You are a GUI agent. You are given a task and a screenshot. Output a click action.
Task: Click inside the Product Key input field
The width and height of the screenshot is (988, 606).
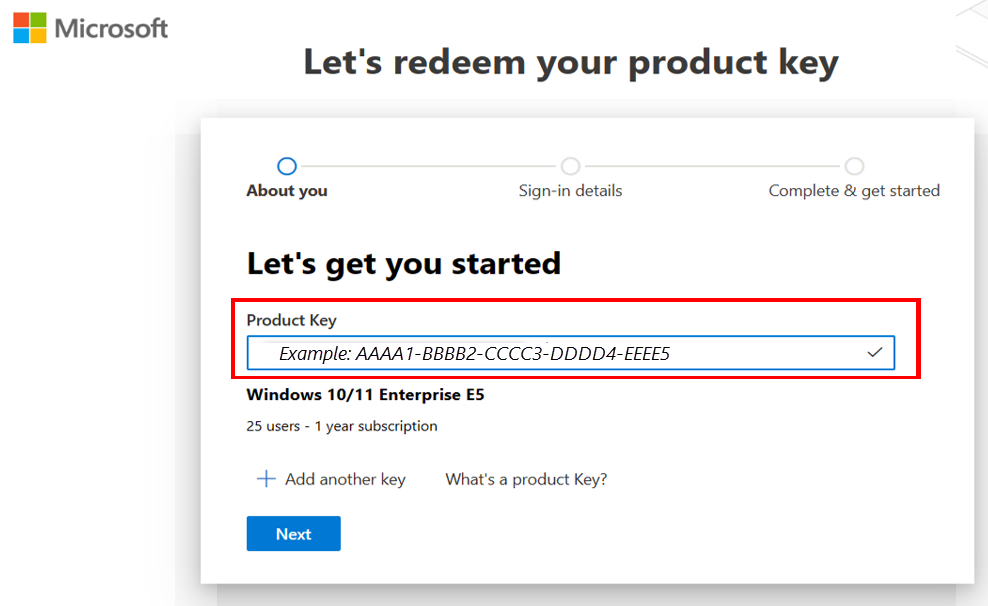[x=570, y=352]
